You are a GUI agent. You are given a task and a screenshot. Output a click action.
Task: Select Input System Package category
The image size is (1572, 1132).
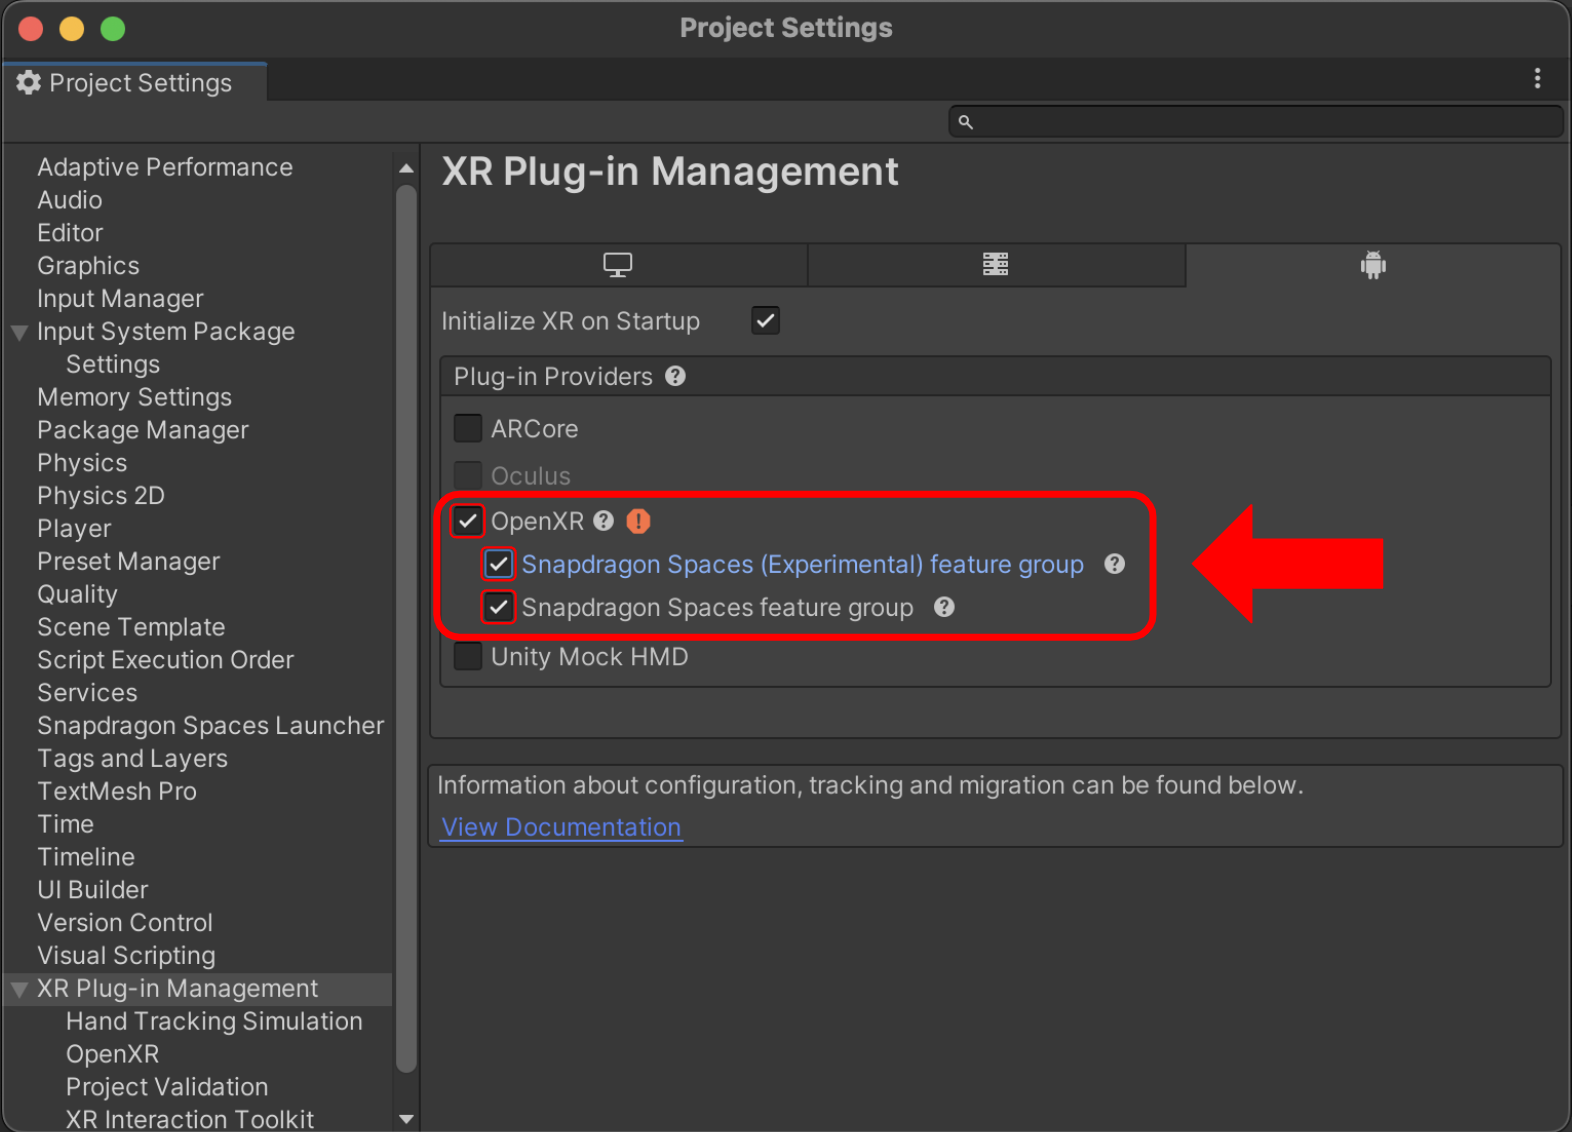click(x=166, y=332)
